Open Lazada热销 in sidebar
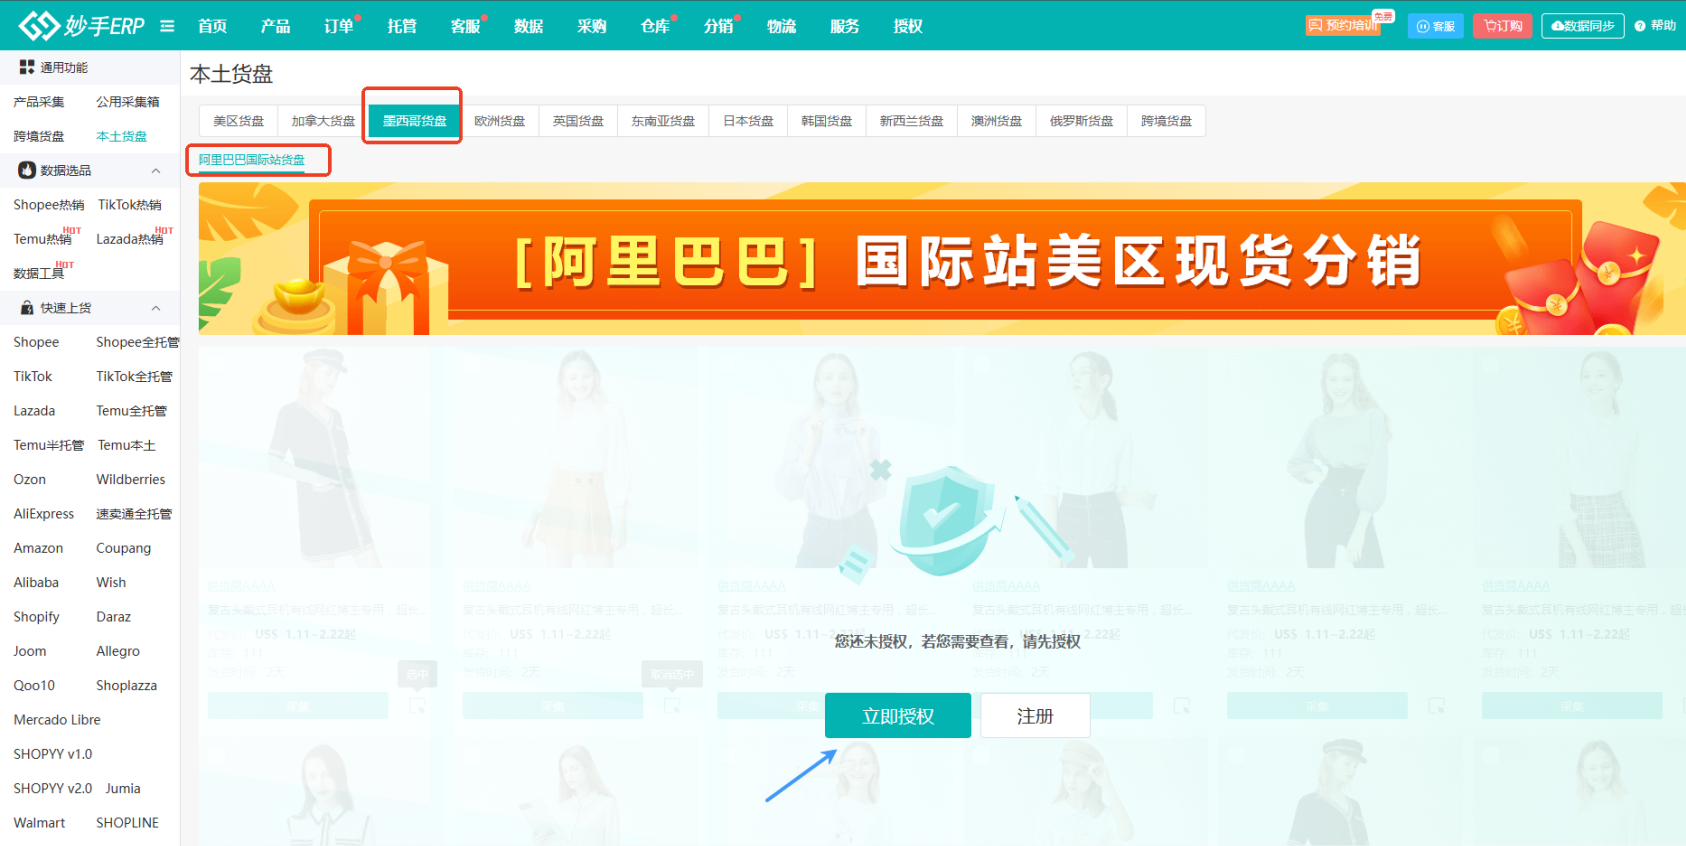 [130, 239]
